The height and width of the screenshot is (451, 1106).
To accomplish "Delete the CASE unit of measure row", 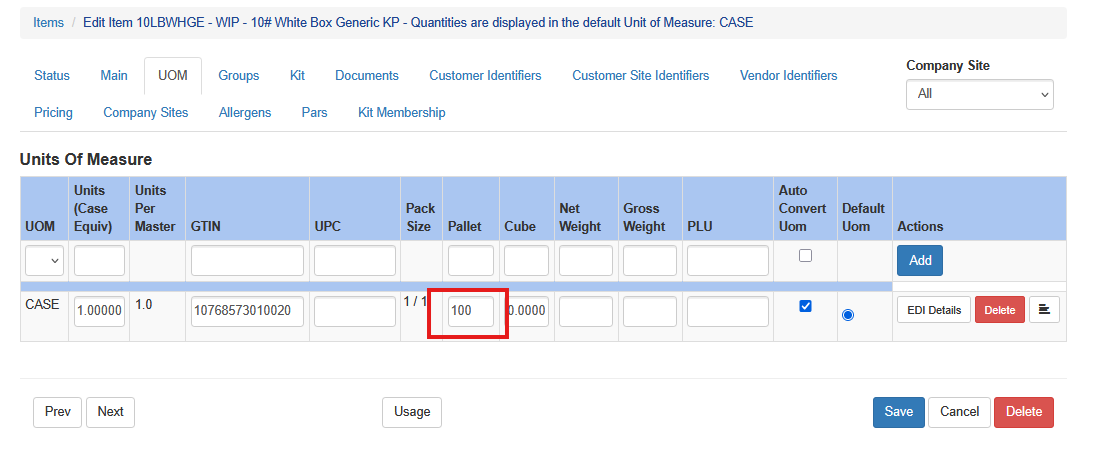I will [x=999, y=310].
